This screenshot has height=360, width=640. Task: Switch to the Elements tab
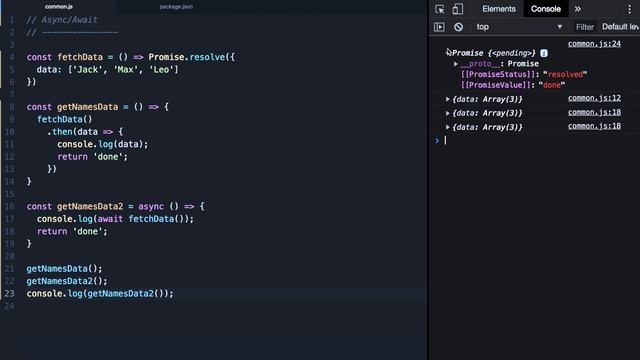tap(499, 9)
